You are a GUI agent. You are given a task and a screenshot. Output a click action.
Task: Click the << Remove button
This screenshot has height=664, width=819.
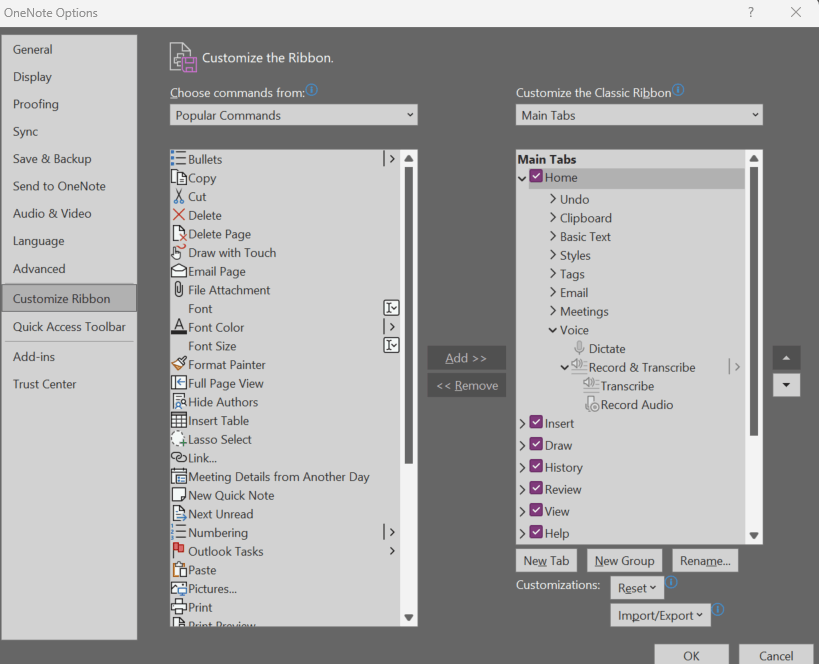click(466, 386)
